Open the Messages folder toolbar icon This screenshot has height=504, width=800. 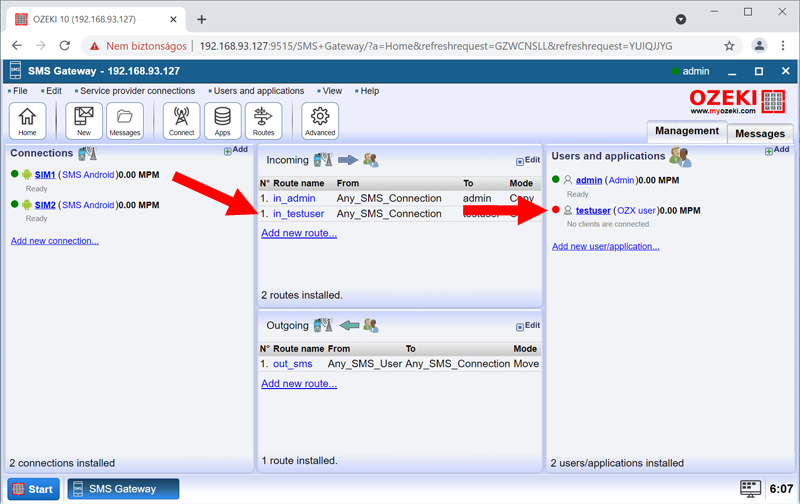click(124, 121)
